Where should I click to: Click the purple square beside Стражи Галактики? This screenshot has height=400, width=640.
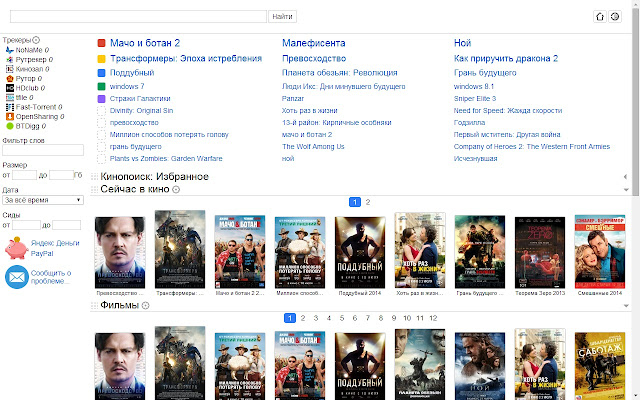coord(102,99)
